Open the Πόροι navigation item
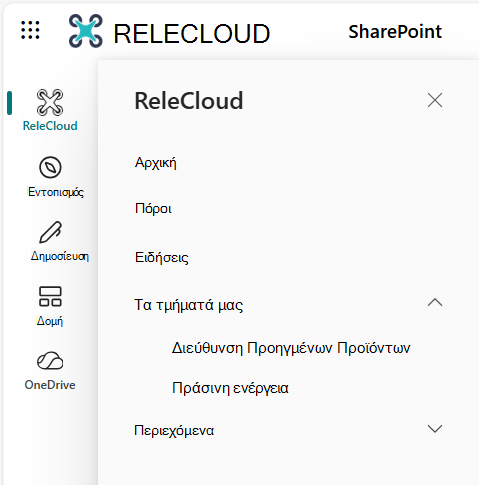479x485 pixels. [153, 209]
